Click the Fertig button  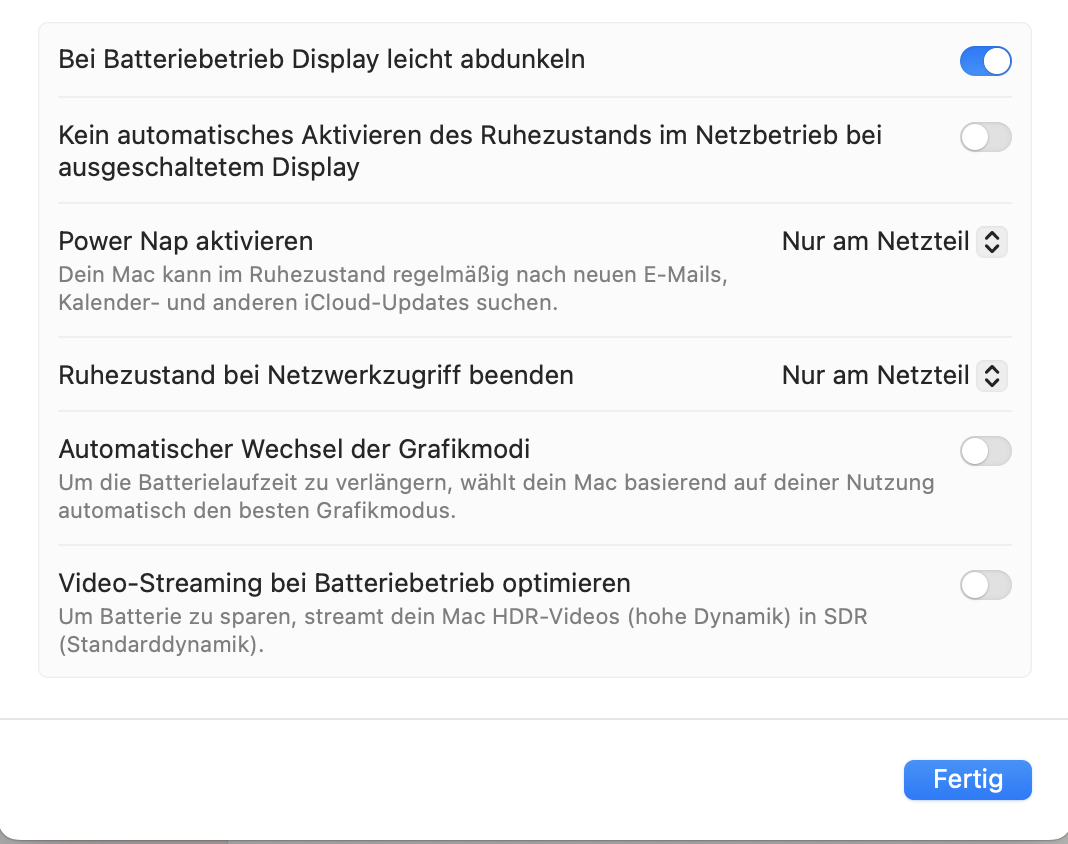[968, 779]
